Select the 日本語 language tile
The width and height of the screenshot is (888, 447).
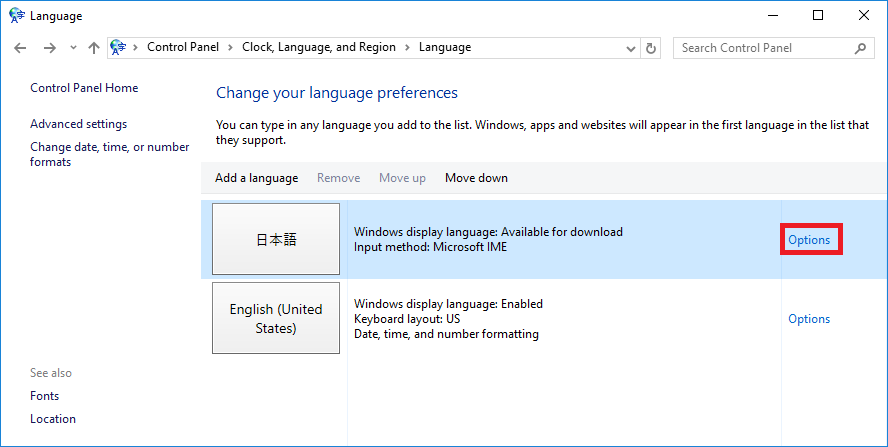(276, 239)
